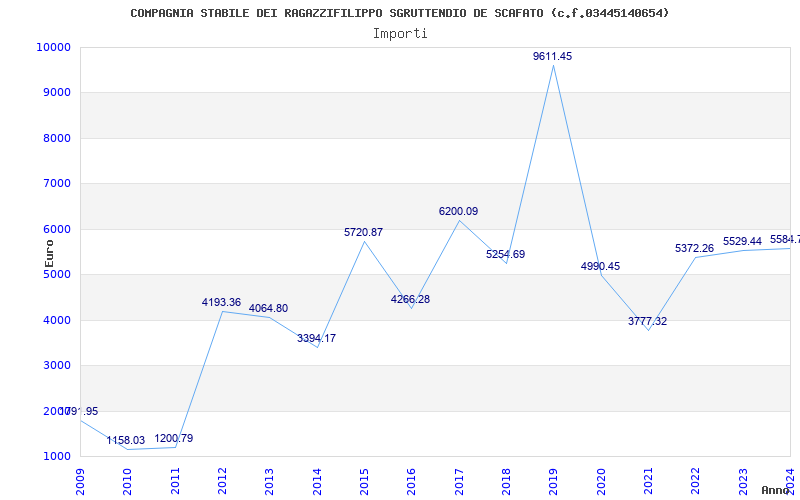Click the 2022 x-axis year label
Screen dimensions: 800x500
[696, 482]
